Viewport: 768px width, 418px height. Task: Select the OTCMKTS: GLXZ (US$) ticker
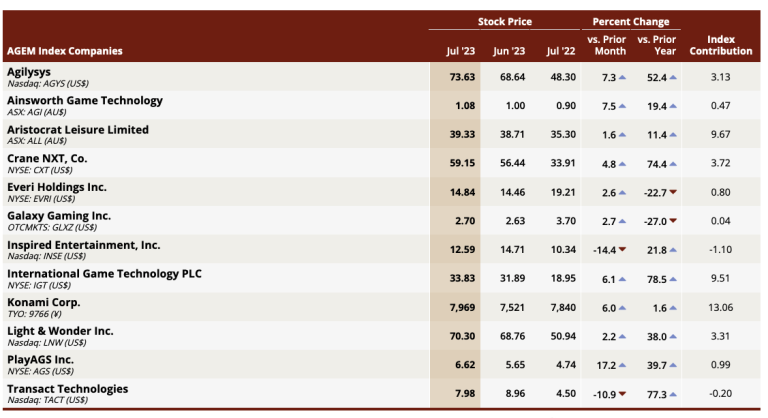pyautogui.click(x=52, y=227)
